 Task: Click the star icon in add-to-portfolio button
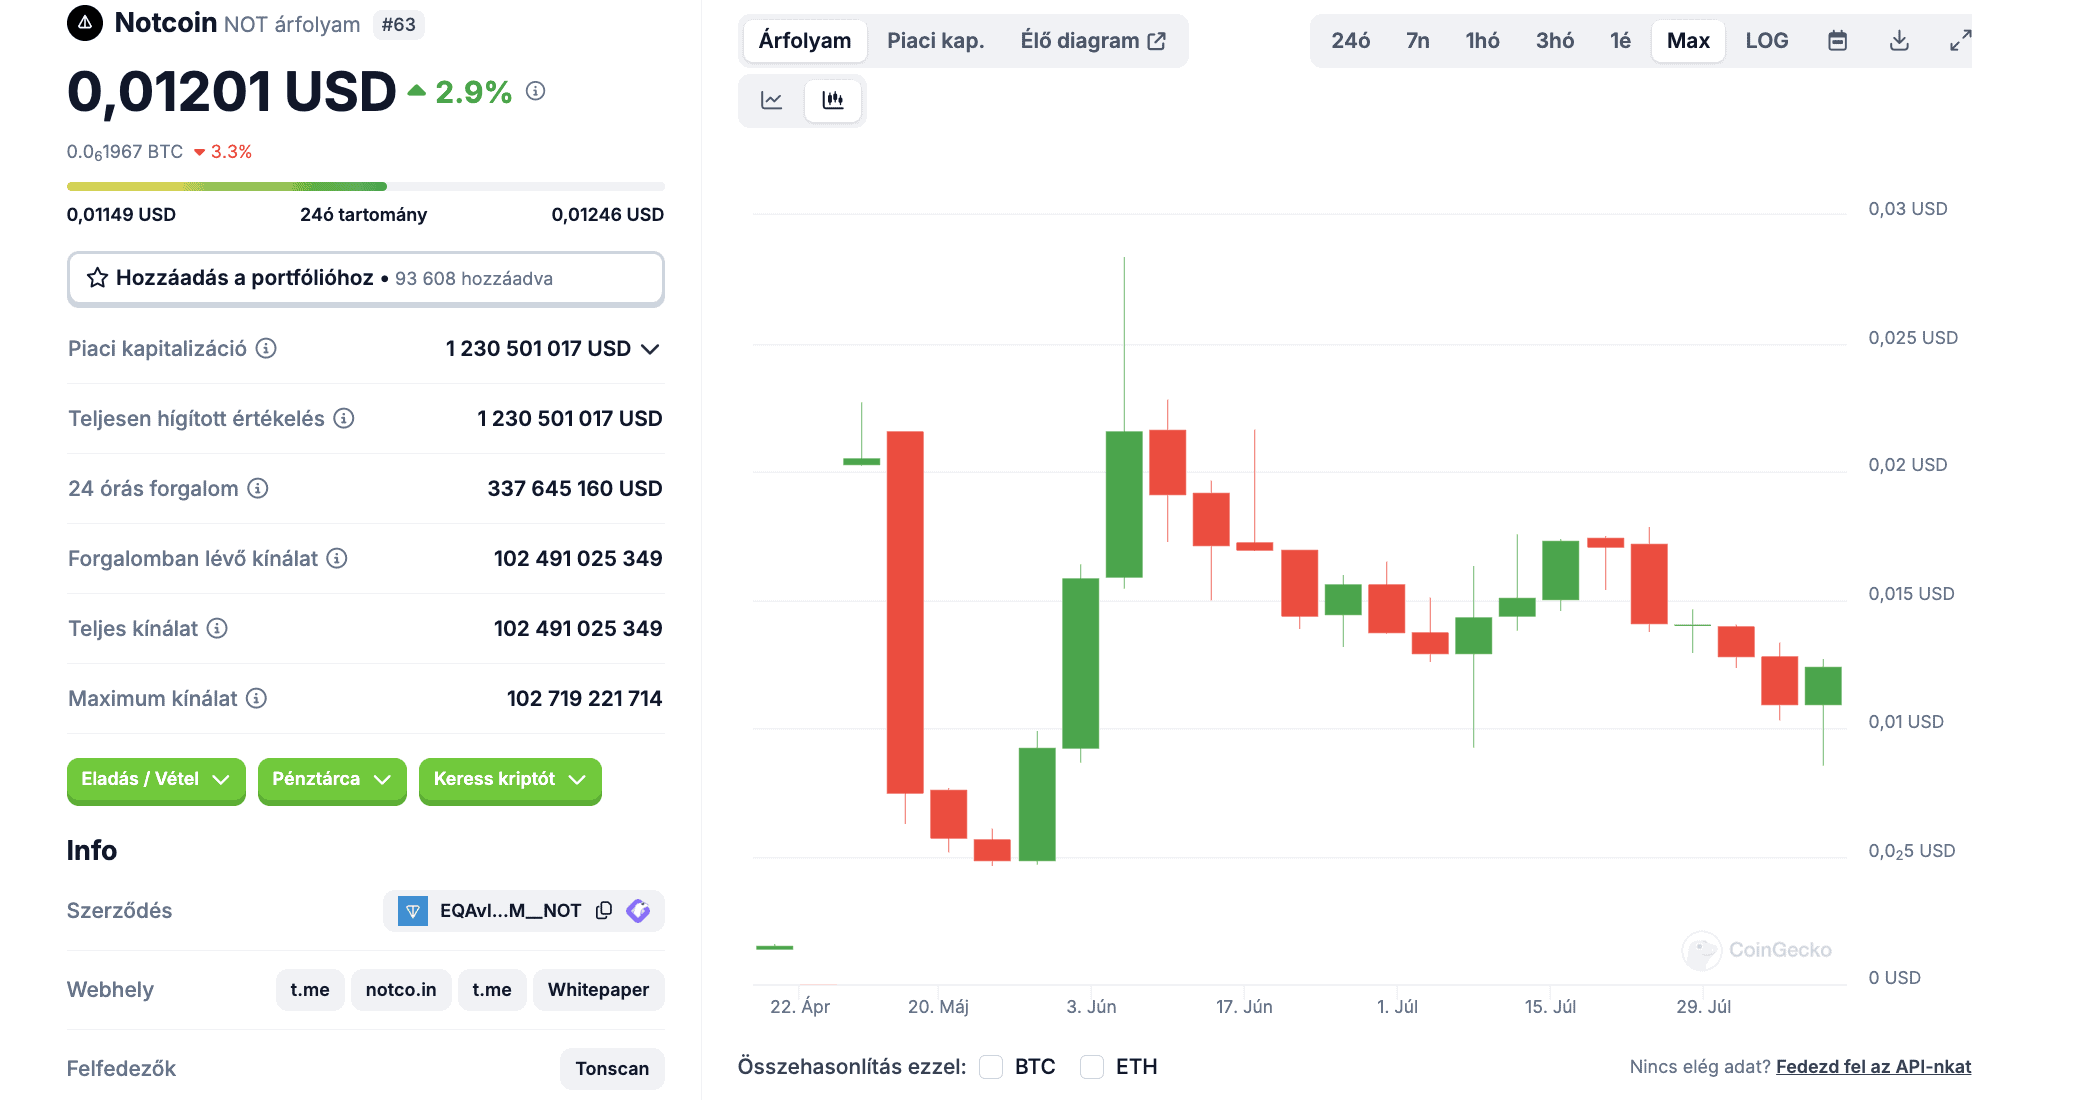click(97, 278)
